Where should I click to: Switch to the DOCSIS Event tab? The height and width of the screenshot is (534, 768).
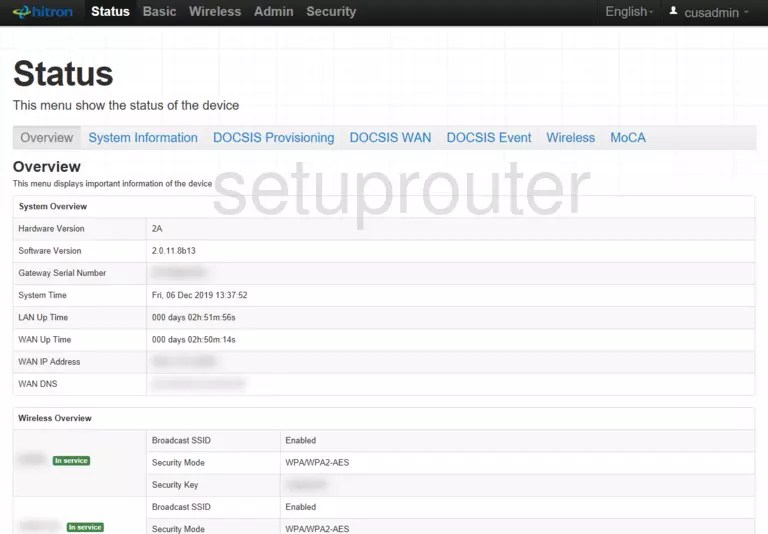click(x=489, y=138)
